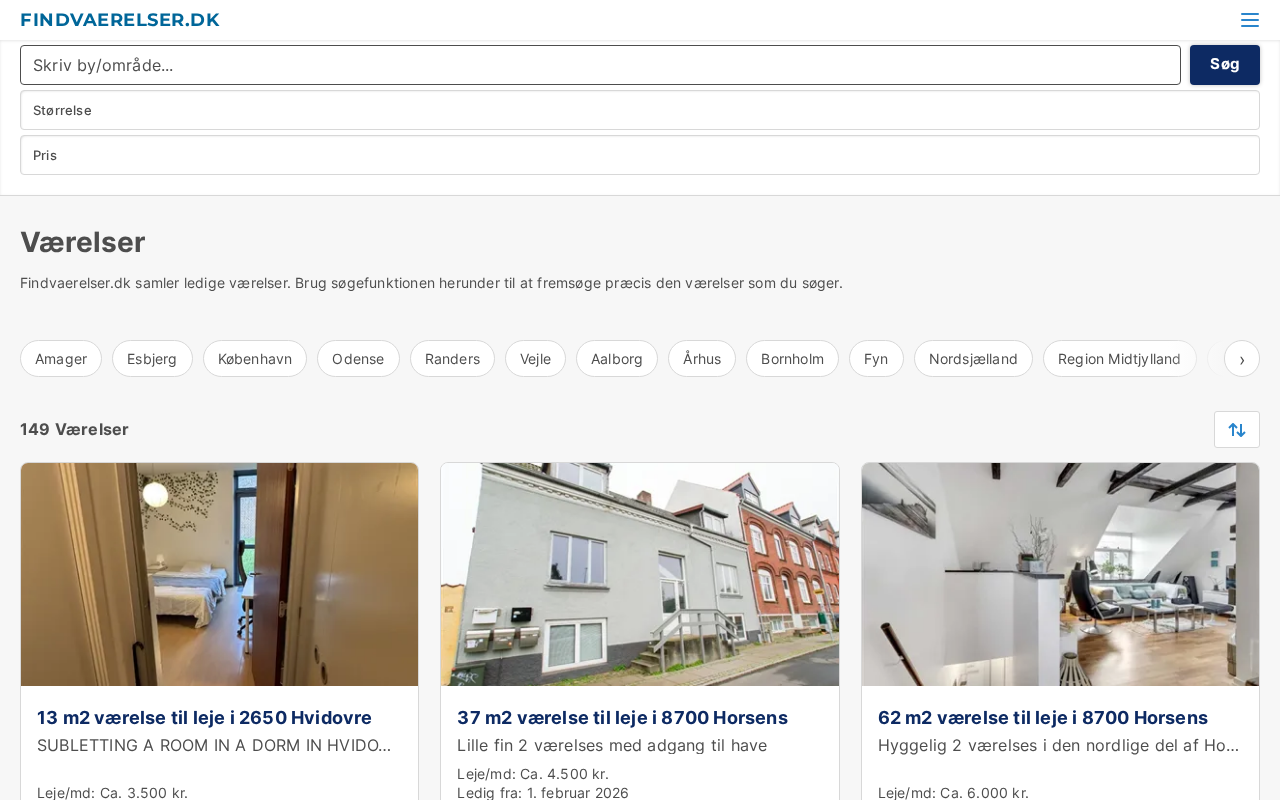Select the Amager area chip
Screen dimensions: 1280x800
coord(61,359)
